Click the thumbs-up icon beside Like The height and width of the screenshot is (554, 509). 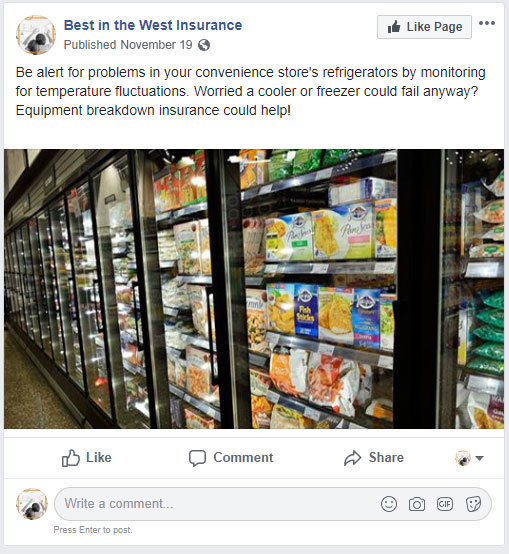pyautogui.click(x=71, y=458)
